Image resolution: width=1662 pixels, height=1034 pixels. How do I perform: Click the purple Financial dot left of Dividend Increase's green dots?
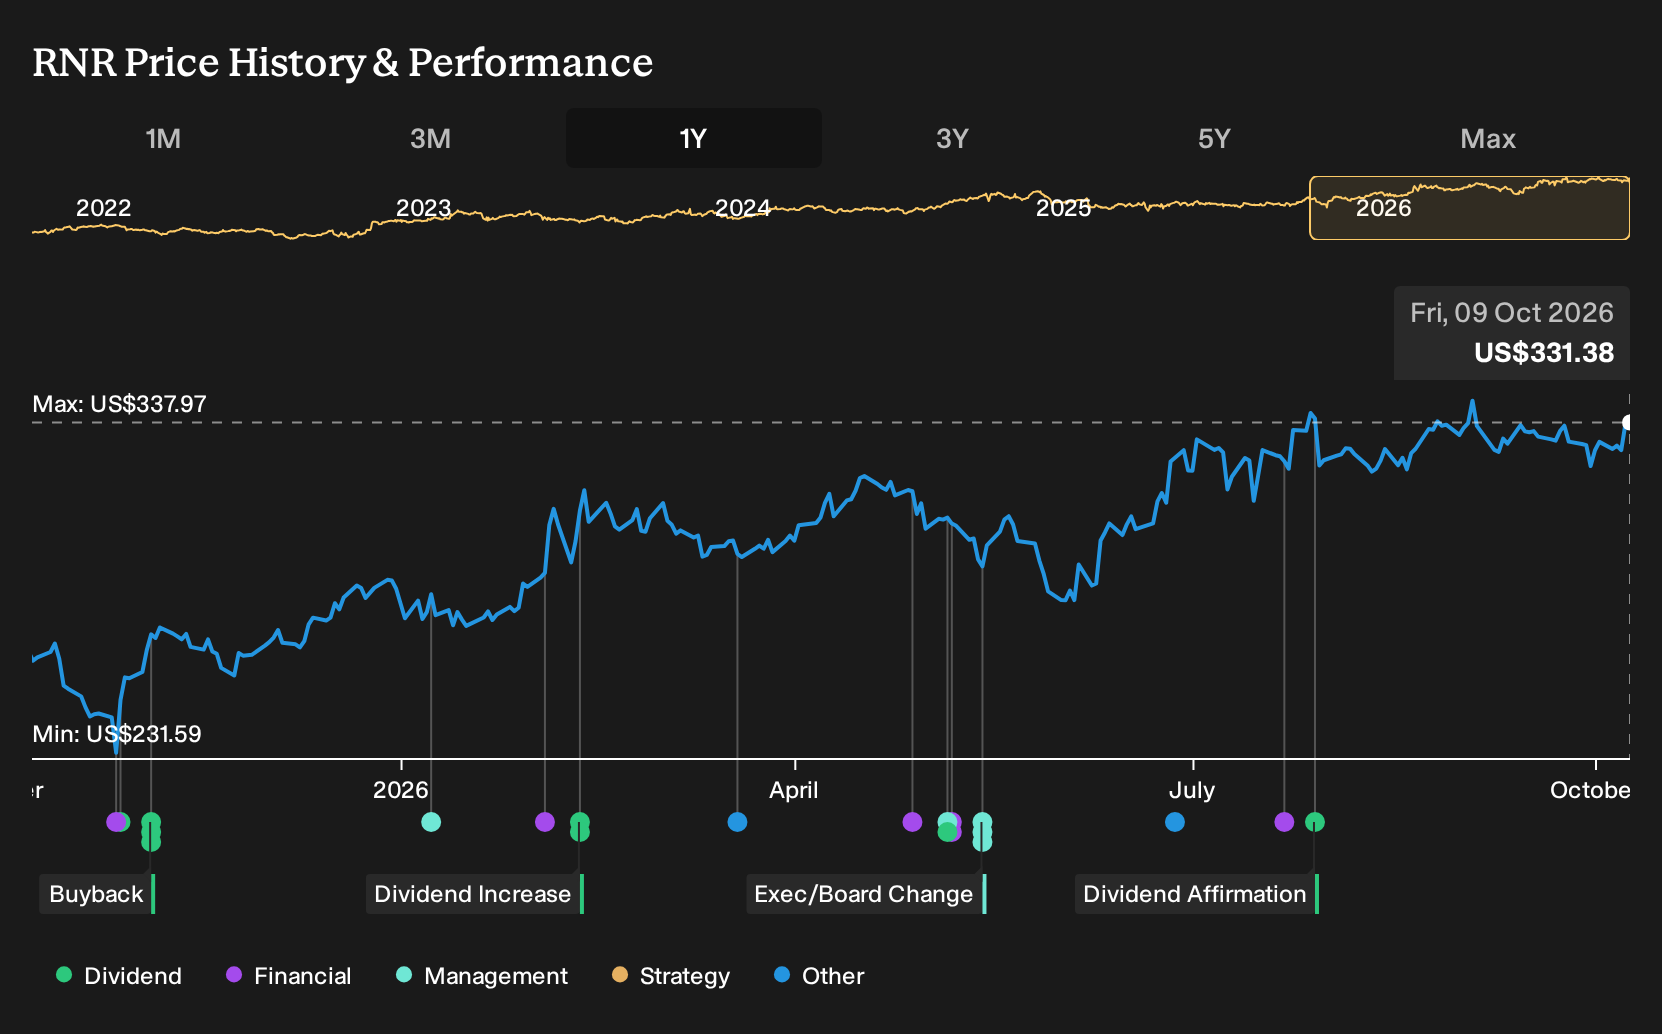point(545,822)
